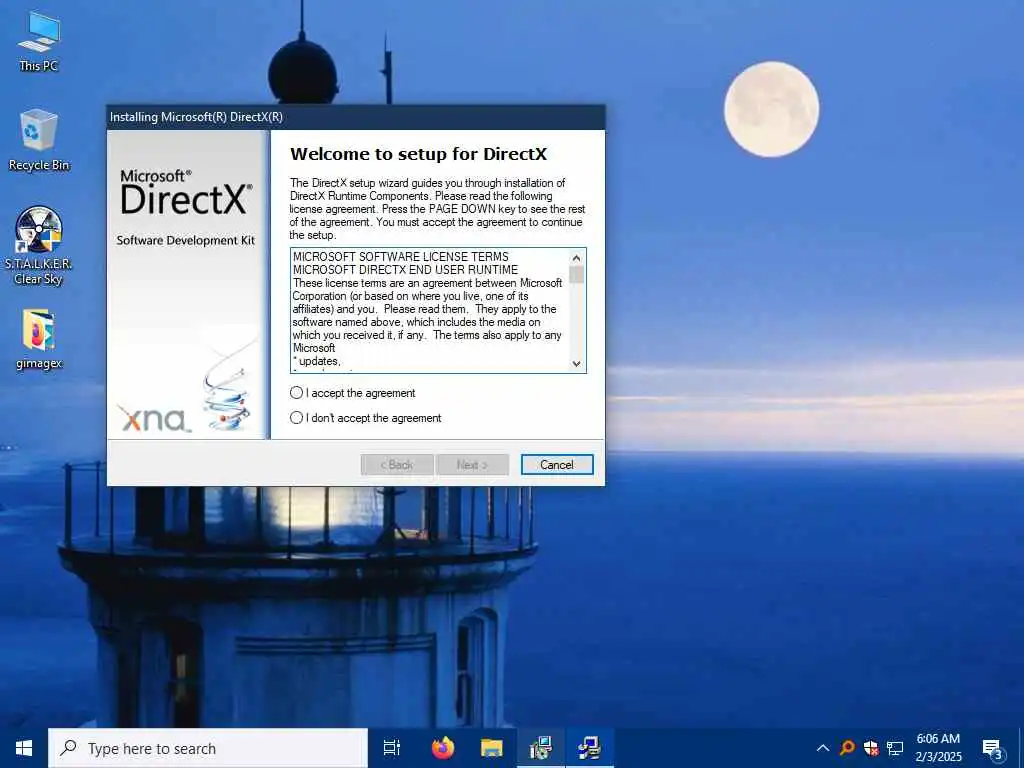Image resolution: width=1024 pixels, height=768 pixels.
Task: Open Windows Security tray icon
Action: coord(871,748)
